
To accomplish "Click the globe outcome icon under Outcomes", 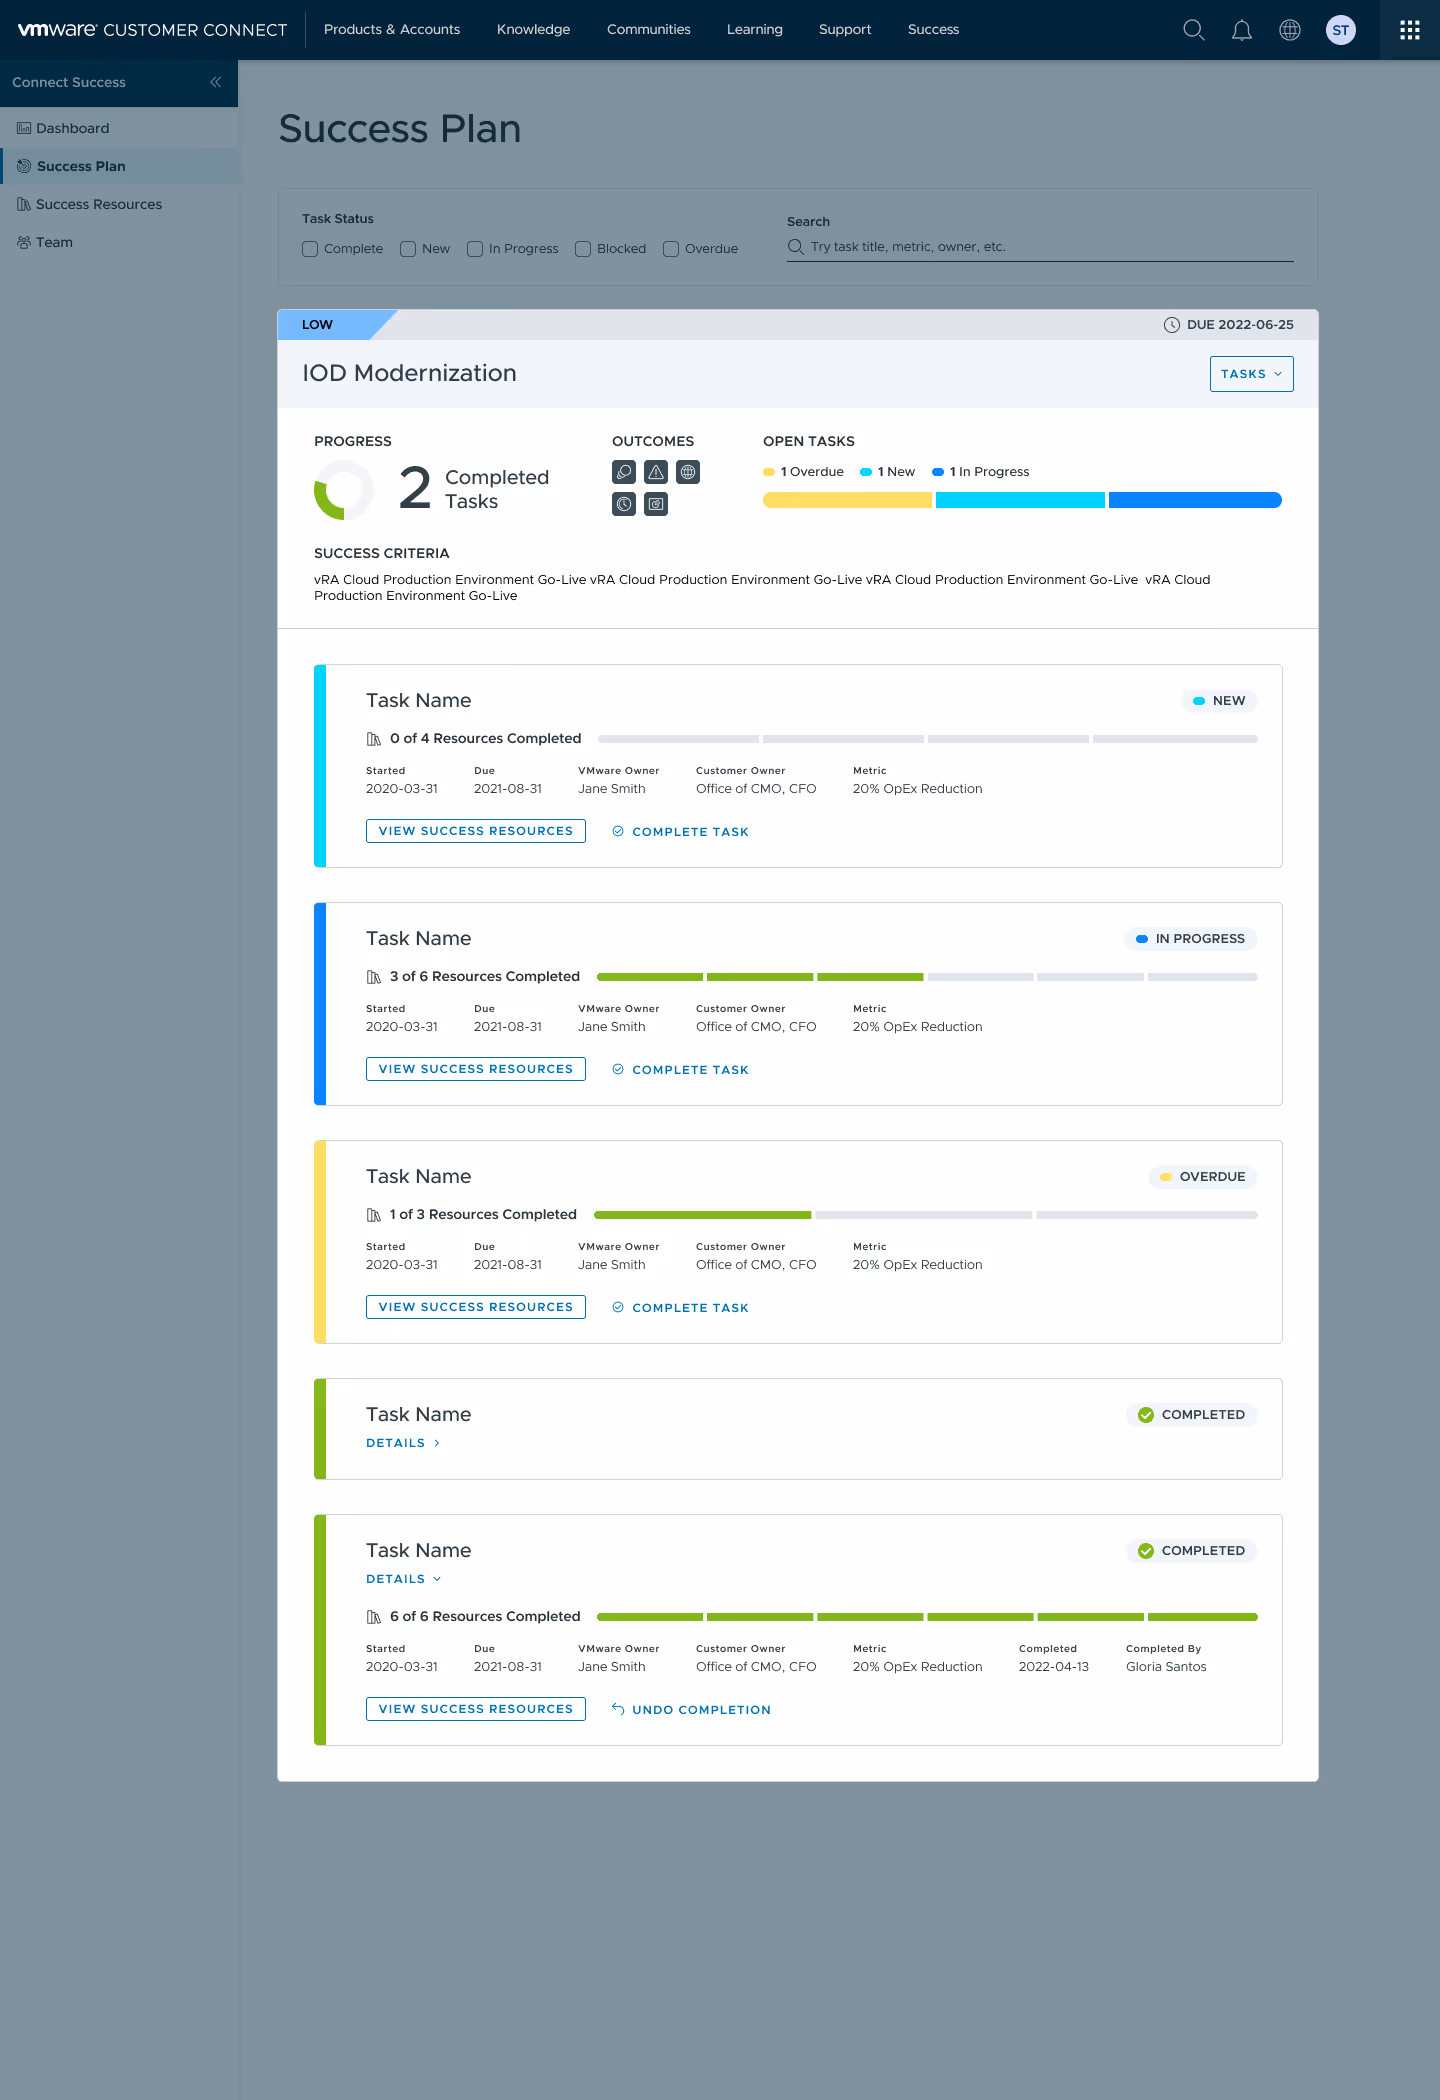I will [x=688, y=472].
